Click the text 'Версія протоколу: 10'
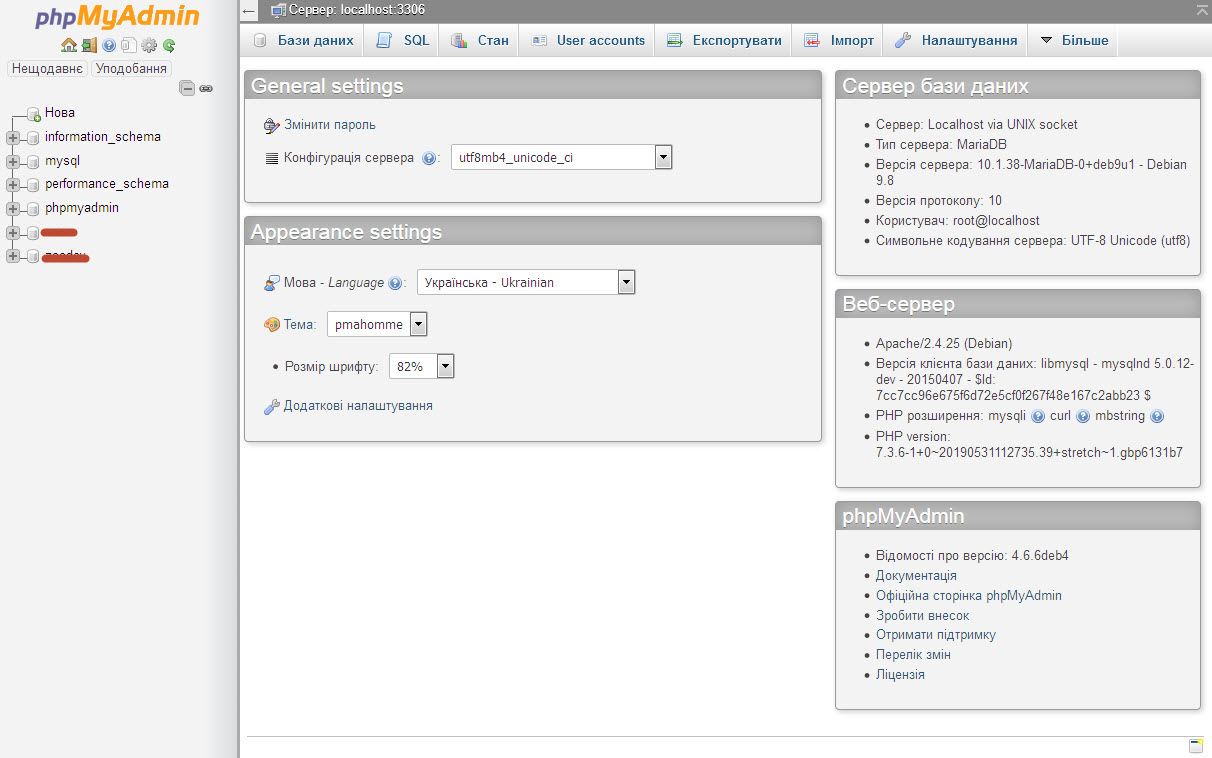Viewport: 1212px width, 758px height. [x=939, y=201]
